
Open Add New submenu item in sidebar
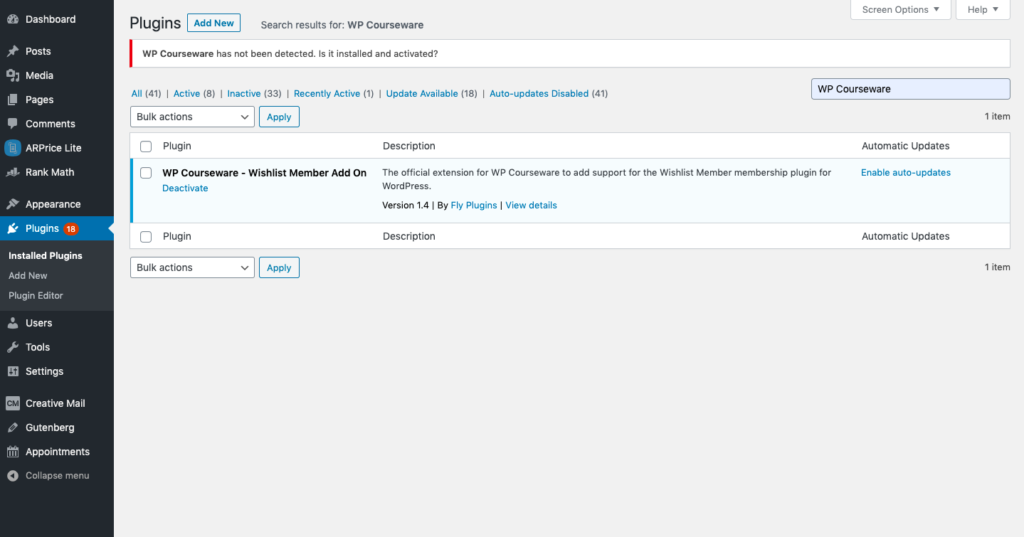[x=27, y=276]
